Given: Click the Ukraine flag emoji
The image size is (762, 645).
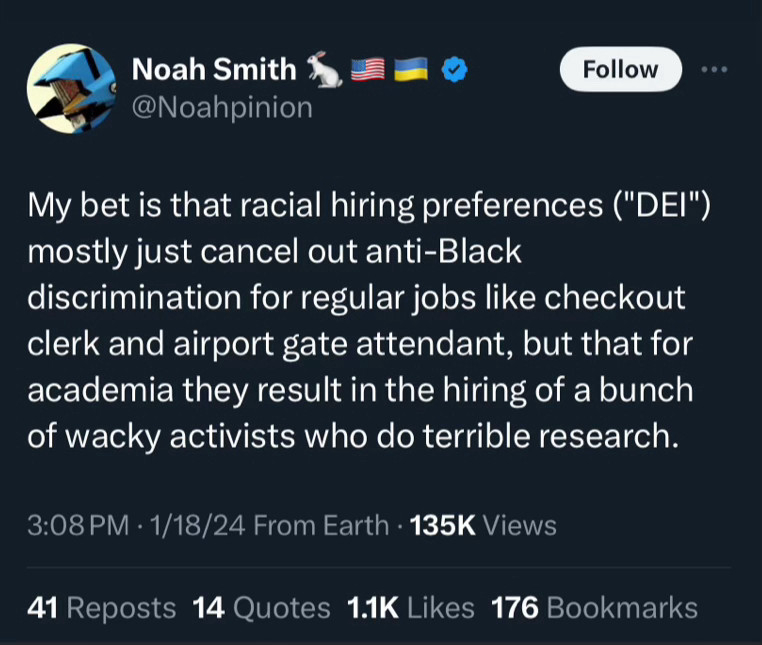Looking at the screenshot, I should [x=412, y=69].
